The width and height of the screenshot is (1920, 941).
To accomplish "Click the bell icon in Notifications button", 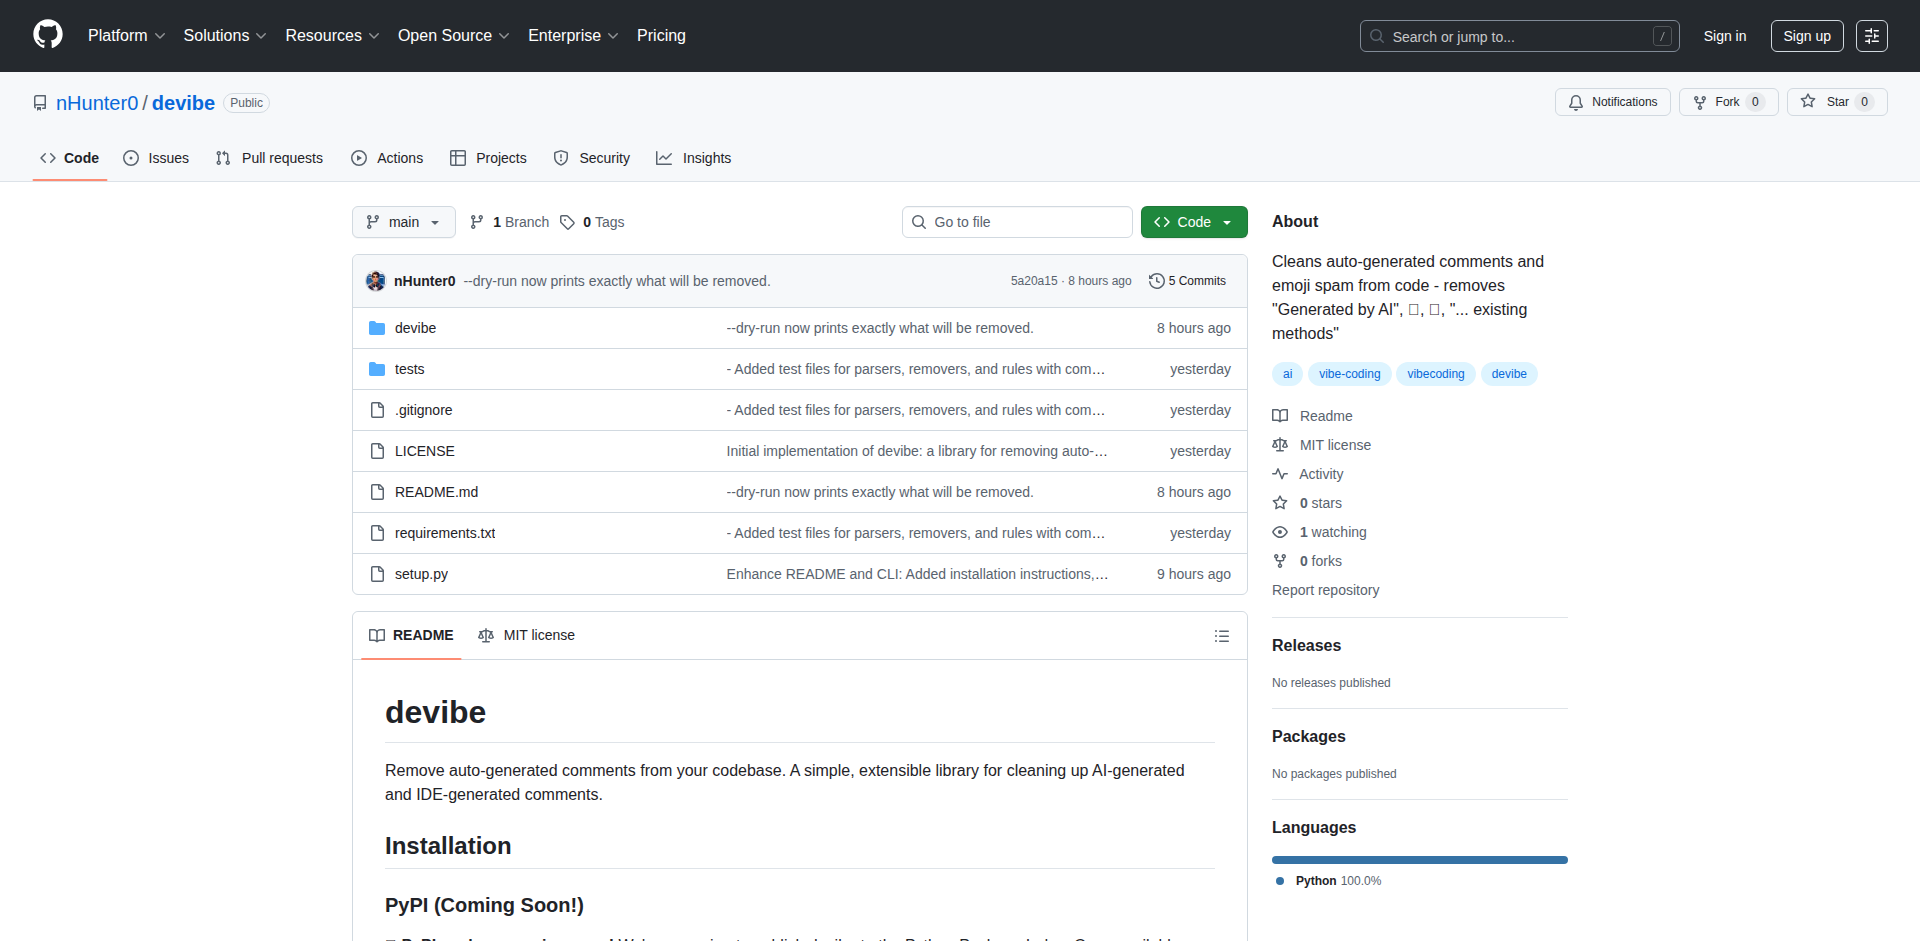I will (1576, 102).
